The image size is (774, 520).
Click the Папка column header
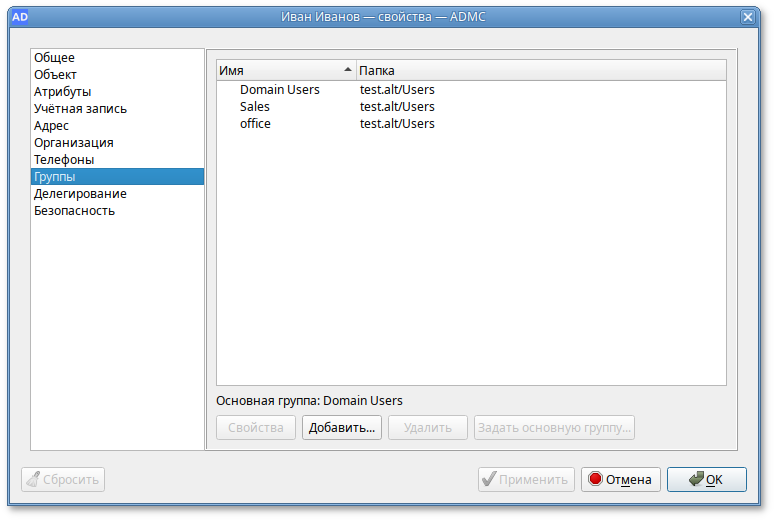540,71
